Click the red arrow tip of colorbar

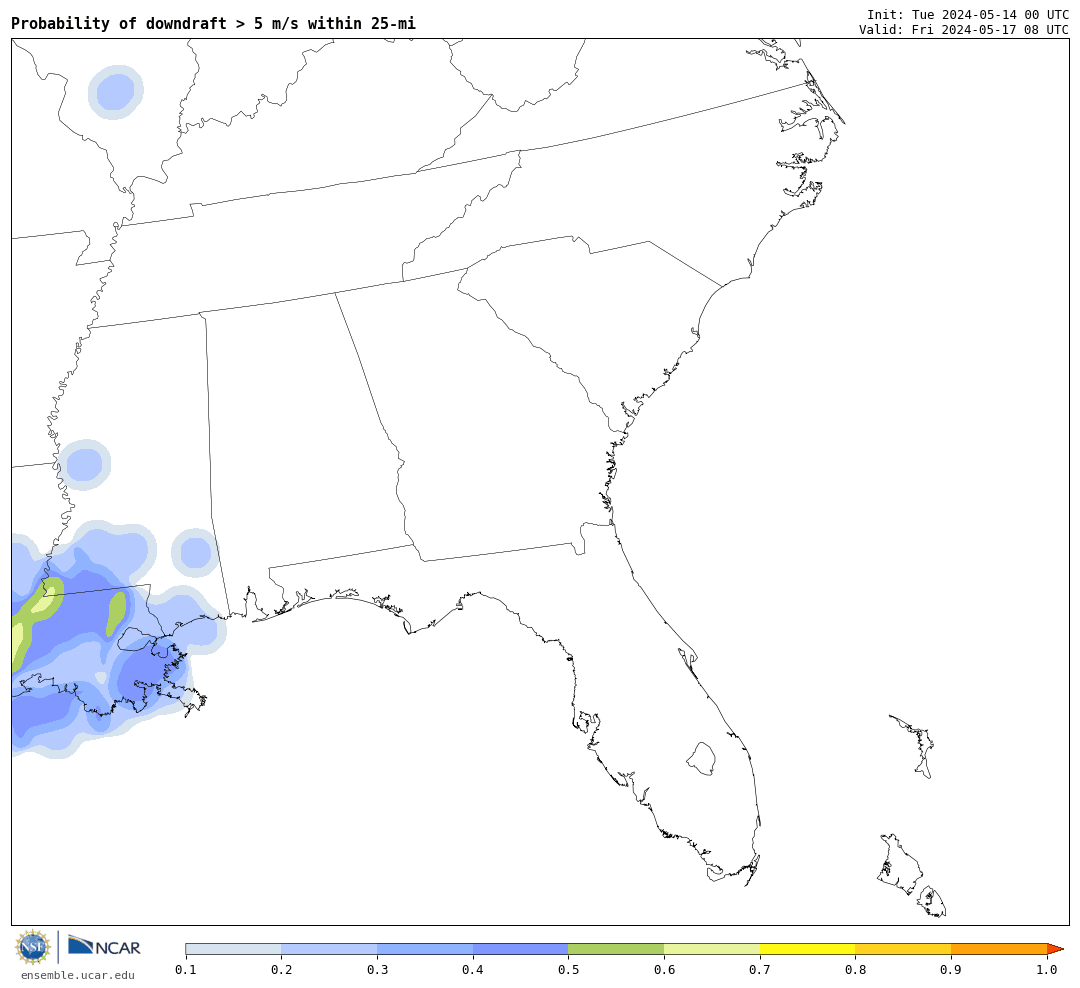[x=1055, y=949]
